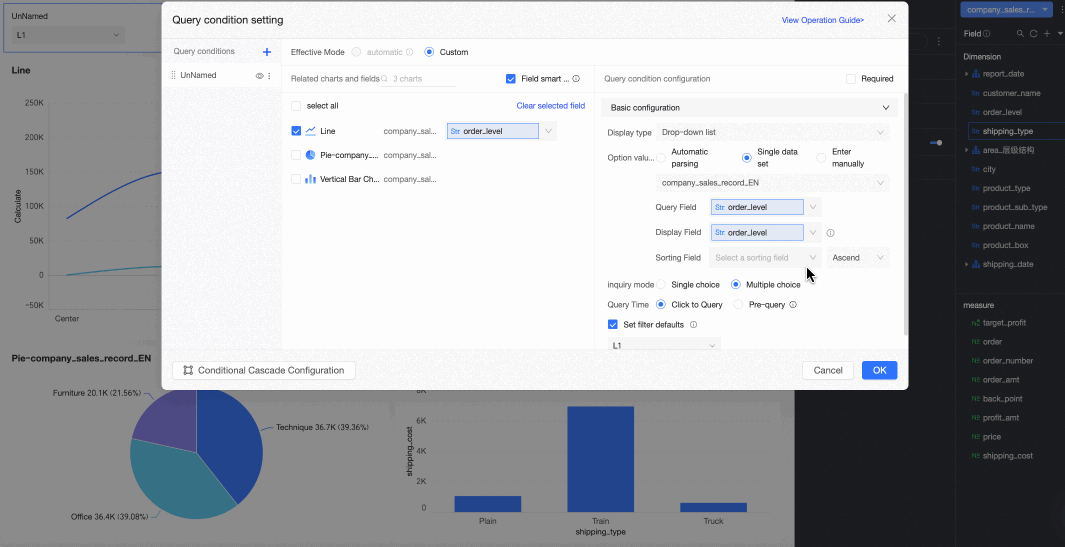Click info icon beside Set filter defaults
1065x547 pixels.
pyautogui.click(x=693, y=325)
